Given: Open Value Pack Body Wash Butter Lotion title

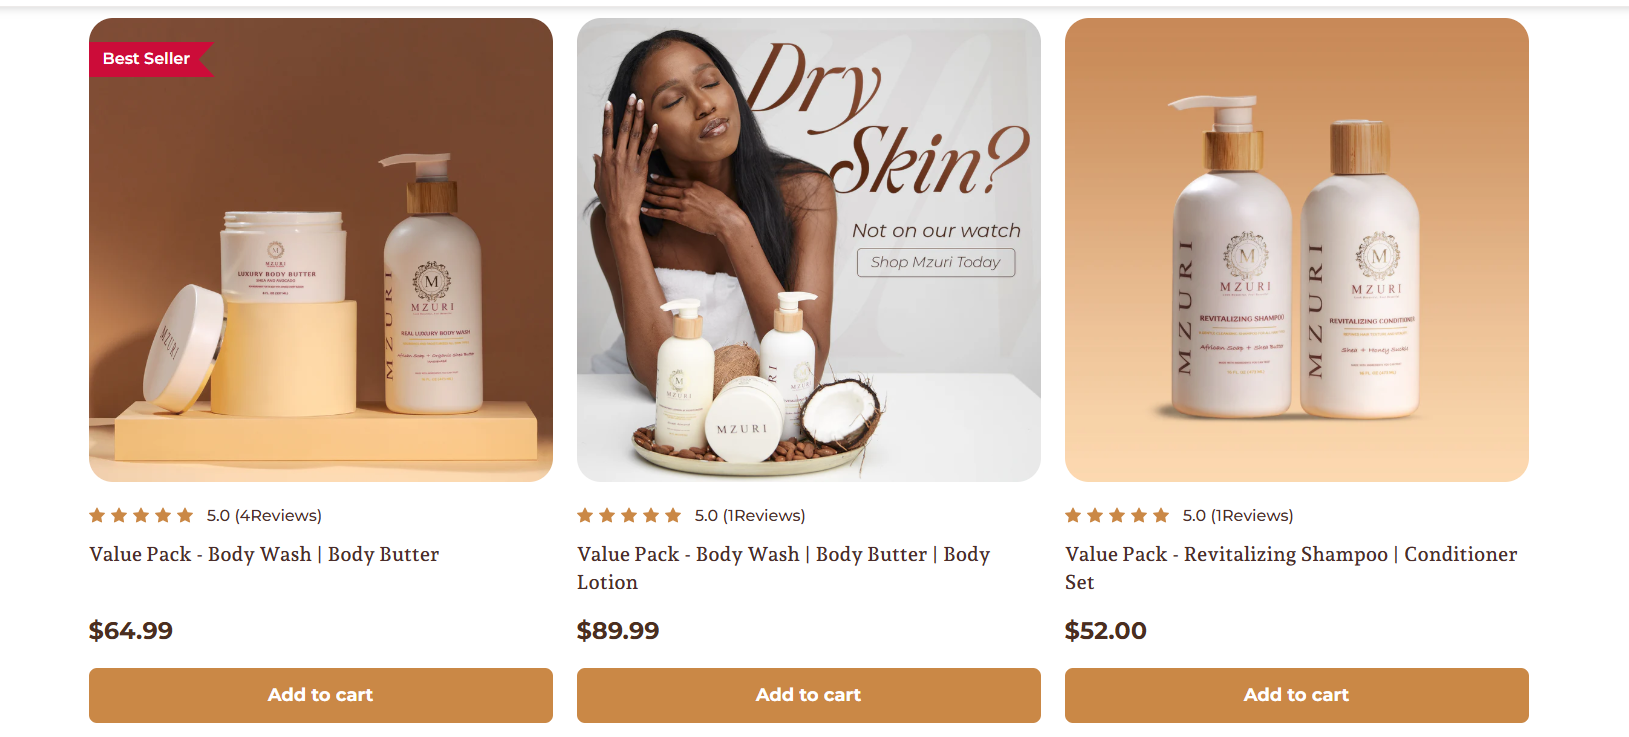Looking at the screenshot, I should (x=783, y=568).
